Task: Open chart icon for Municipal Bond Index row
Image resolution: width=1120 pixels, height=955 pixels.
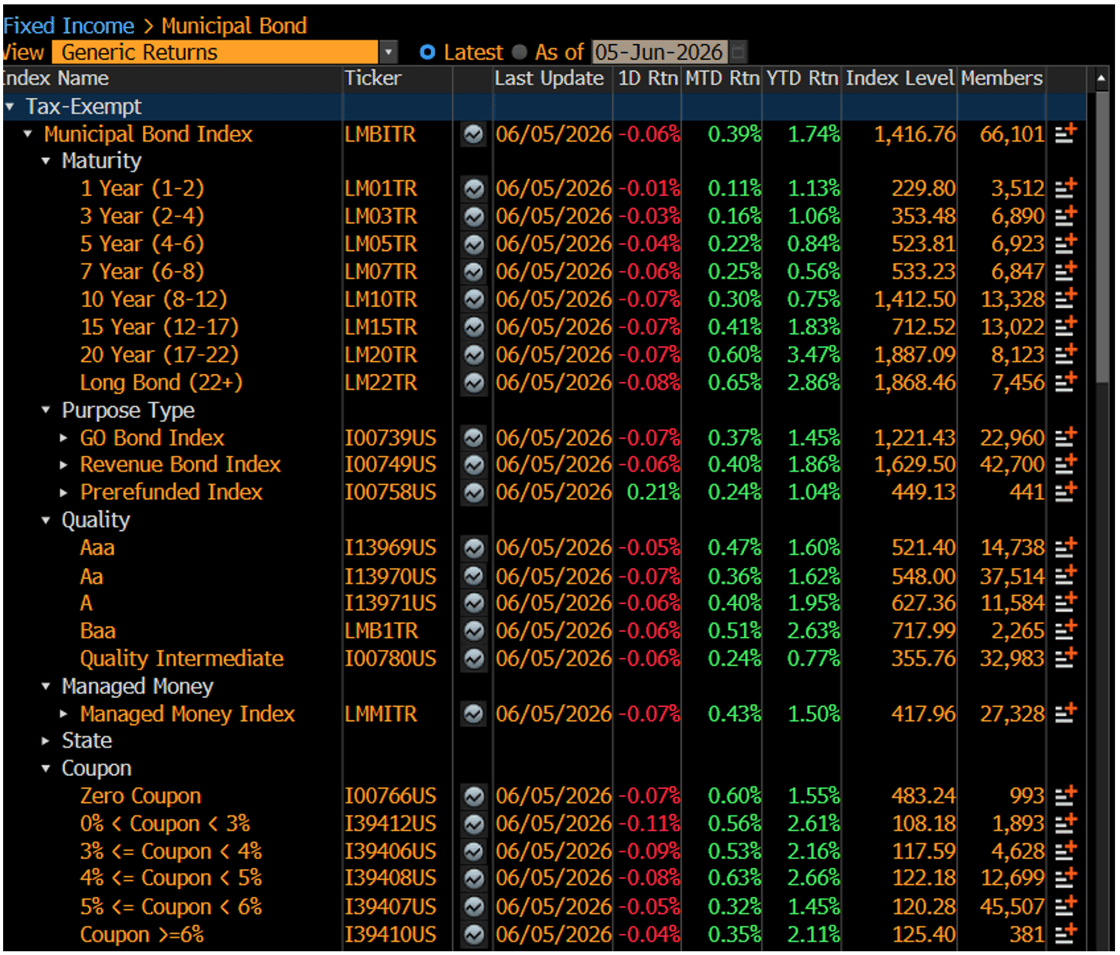Action: point(473,134)
